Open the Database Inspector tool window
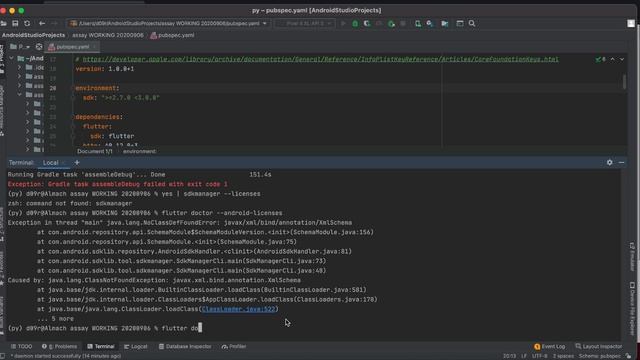Viewport: 640px width, 360px height. (x=185, y=347)
